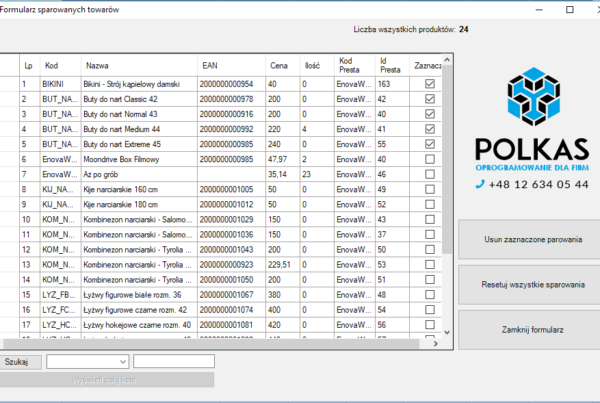Open the Szukaj field dropdown
This screenshot has width=600, height=403.
(x=123, y=361)
